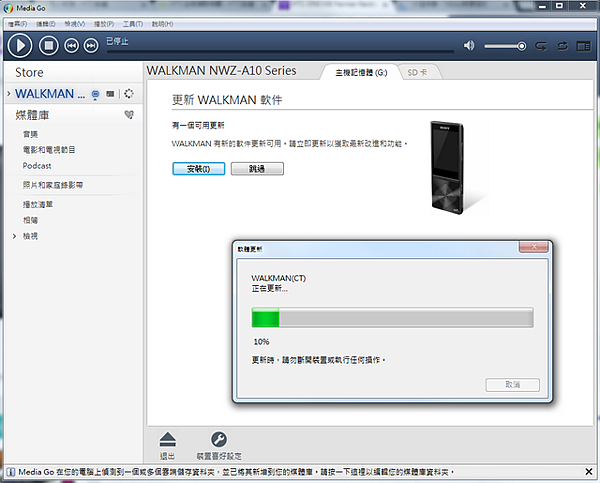Open the 檢視(V) menu
The width and height of the screenshot is (600, 483).
(x=75, y=24)
